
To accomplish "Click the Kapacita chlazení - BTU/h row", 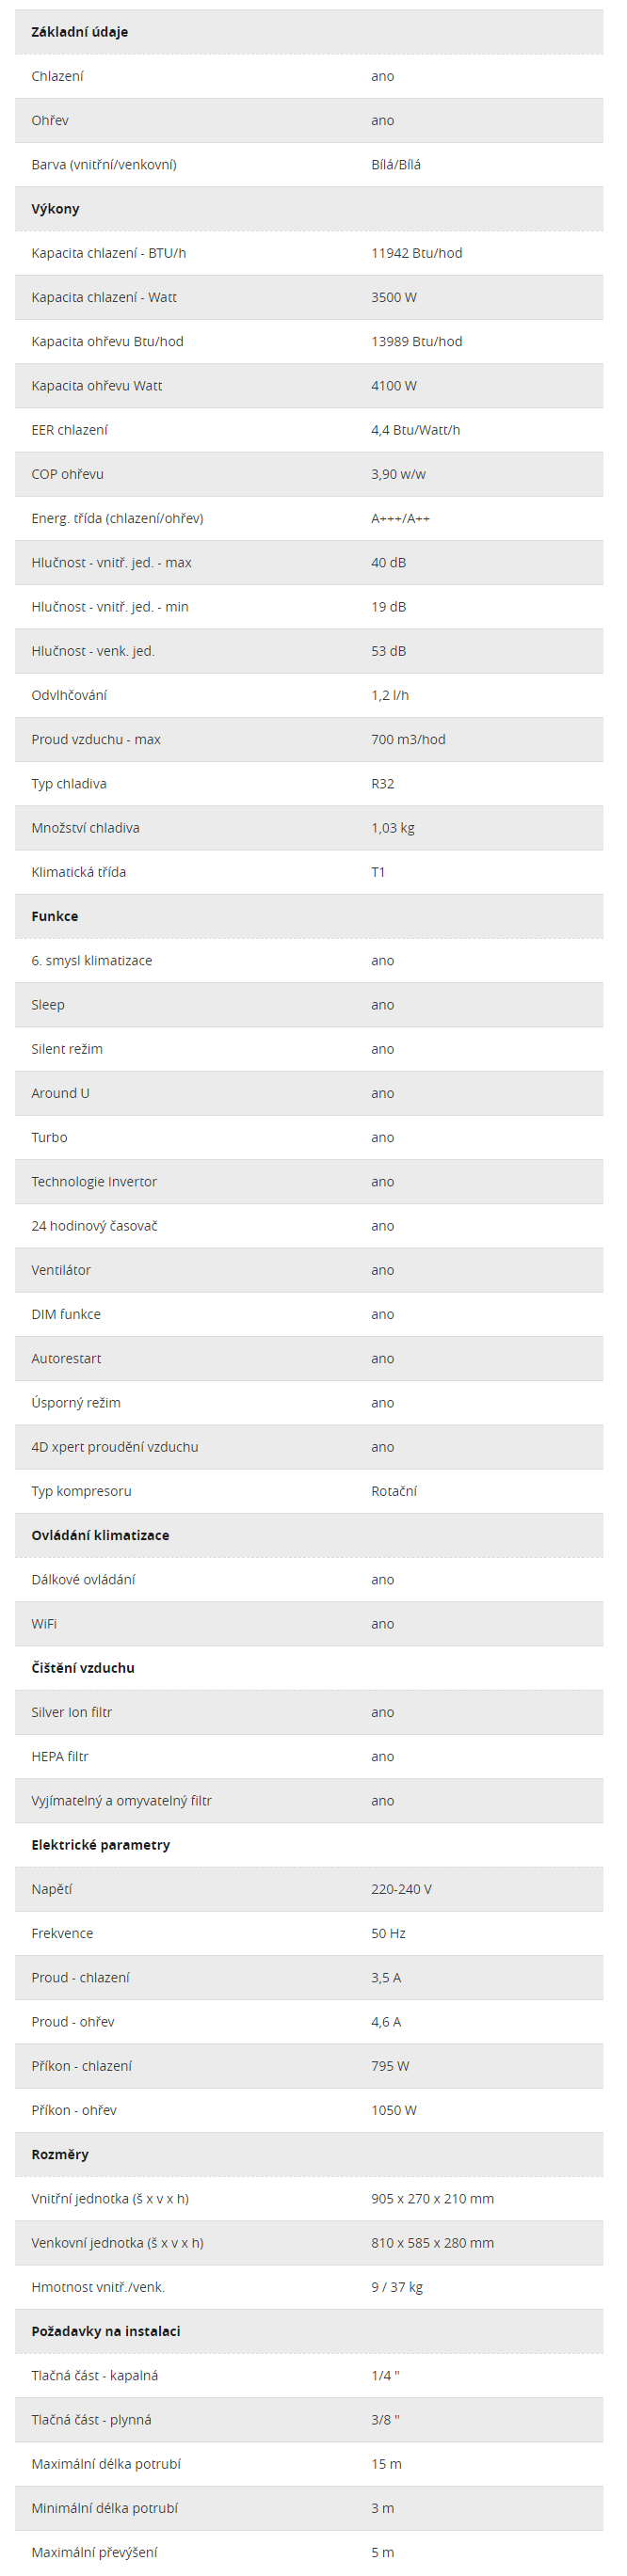I will pyautogui.click(x=309, y=253).
